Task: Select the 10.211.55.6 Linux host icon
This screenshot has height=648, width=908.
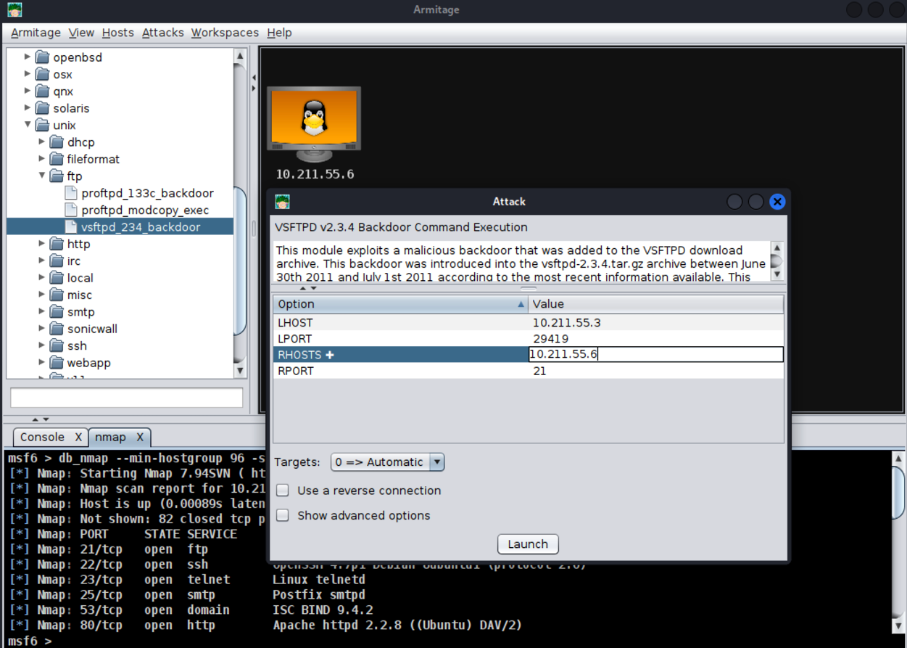Action: 314,125
